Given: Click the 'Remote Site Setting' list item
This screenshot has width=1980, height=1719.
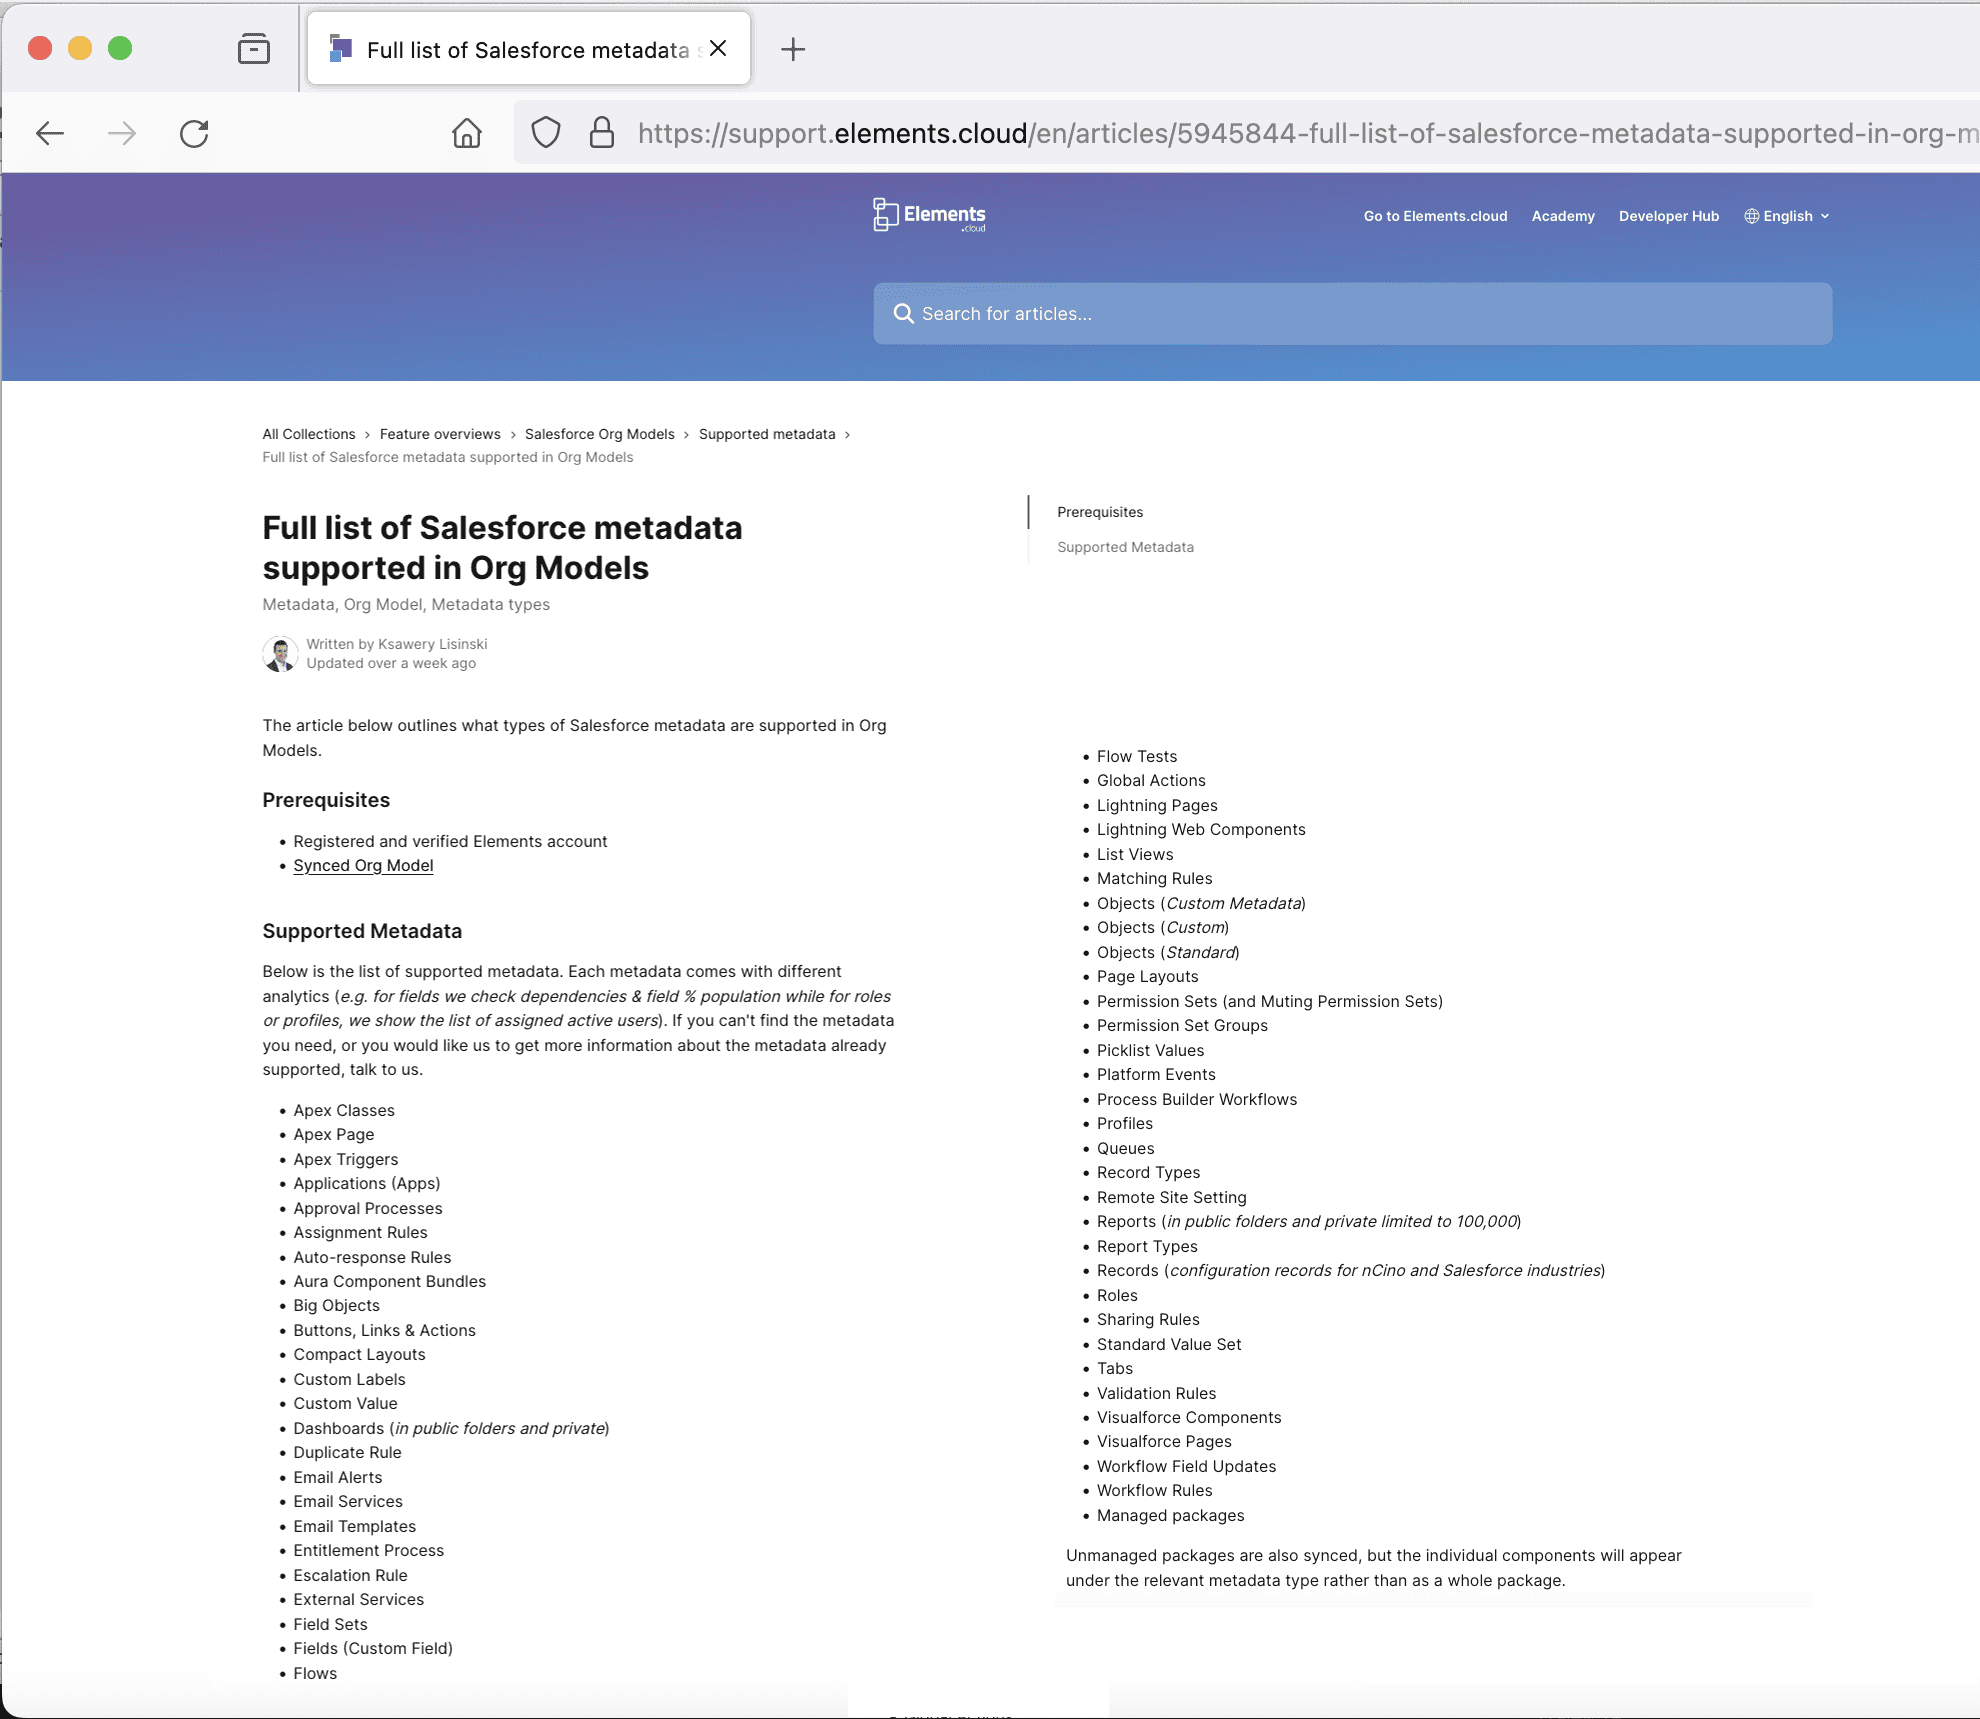Looking at the screenshot, I should tap(1172, 1197).
